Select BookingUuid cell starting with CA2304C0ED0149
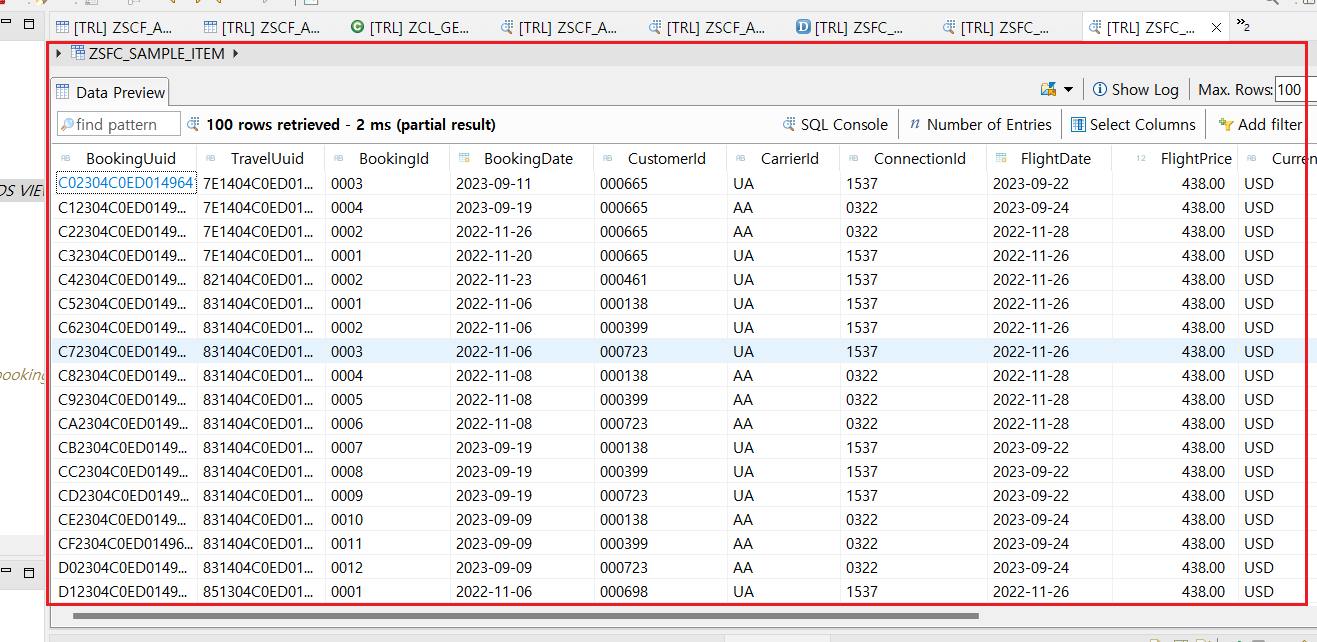1317x642 pixels. pos(122,423)
